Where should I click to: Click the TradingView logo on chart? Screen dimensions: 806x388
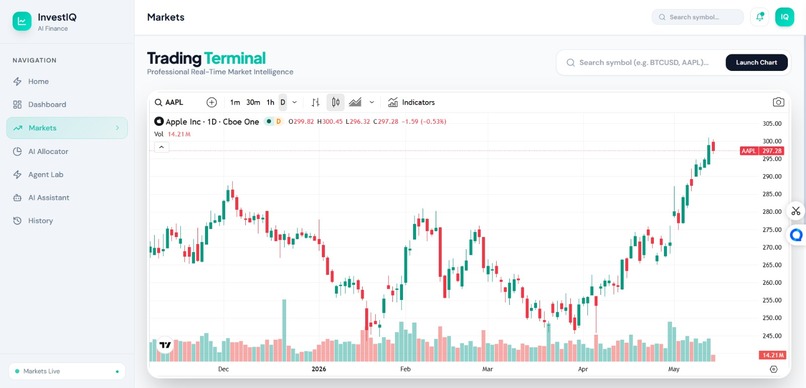click(x=165, y=345)
